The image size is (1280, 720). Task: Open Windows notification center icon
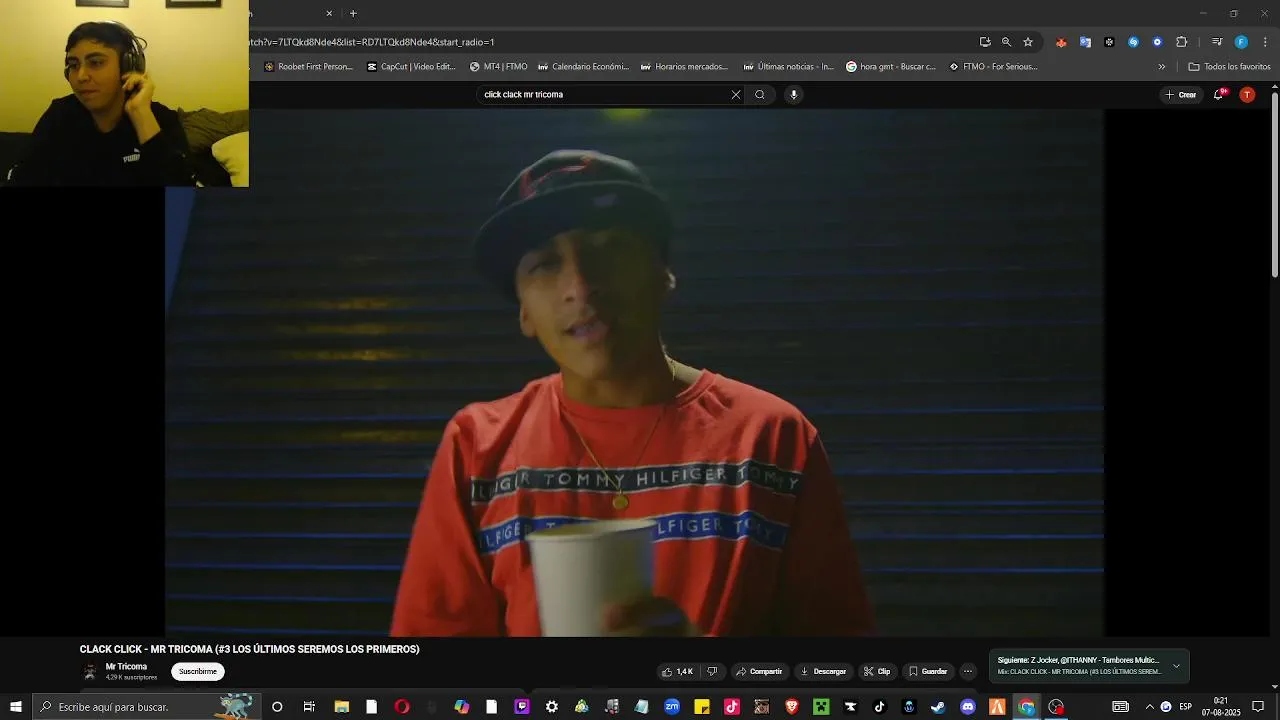pyautogui.click(x=1258, y=707)
